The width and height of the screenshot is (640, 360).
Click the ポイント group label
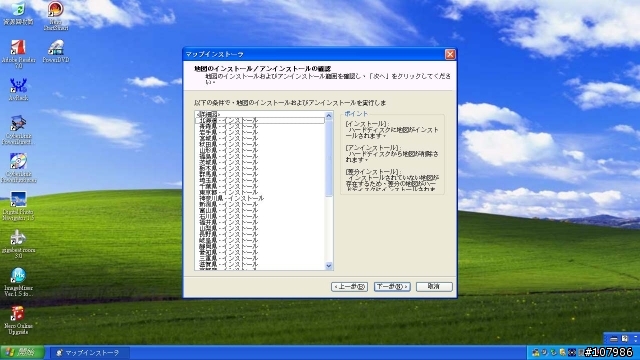(356, 113)
